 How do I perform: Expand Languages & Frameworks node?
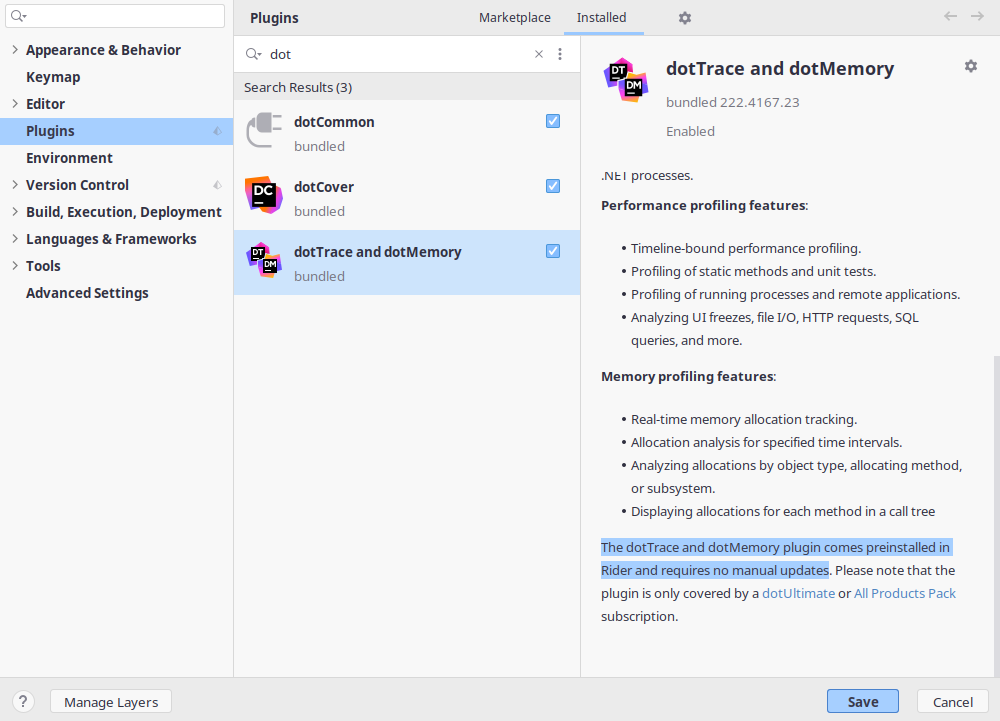(x=15, y=239)
